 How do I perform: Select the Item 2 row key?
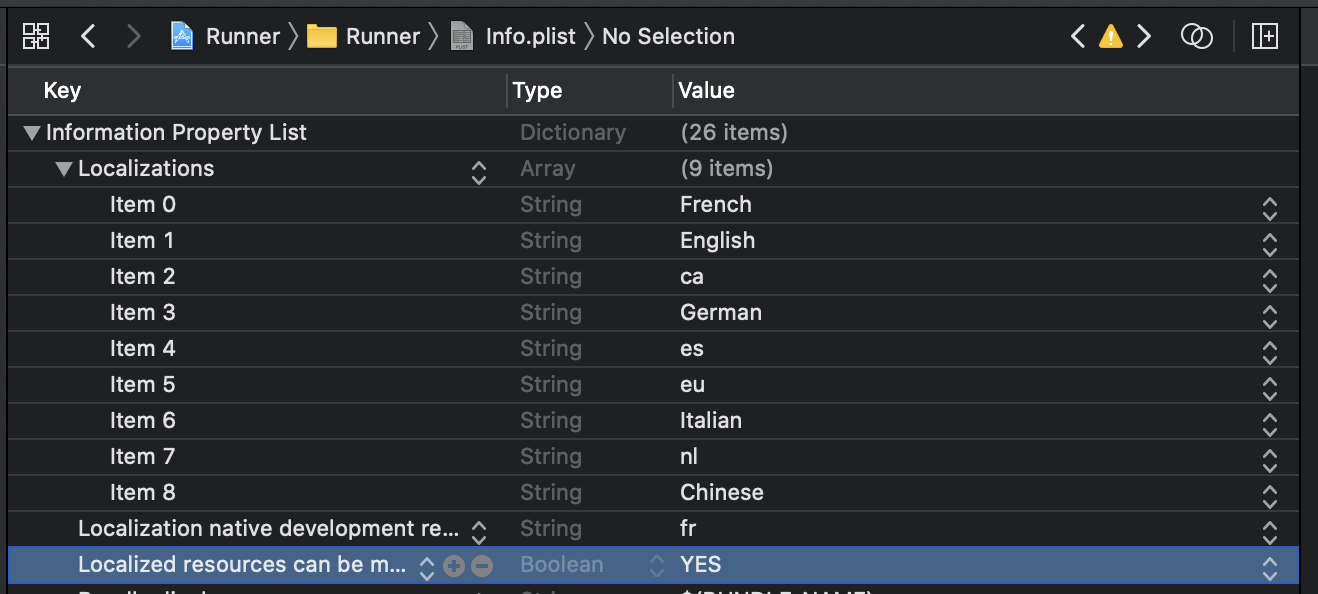click(143, 277)
